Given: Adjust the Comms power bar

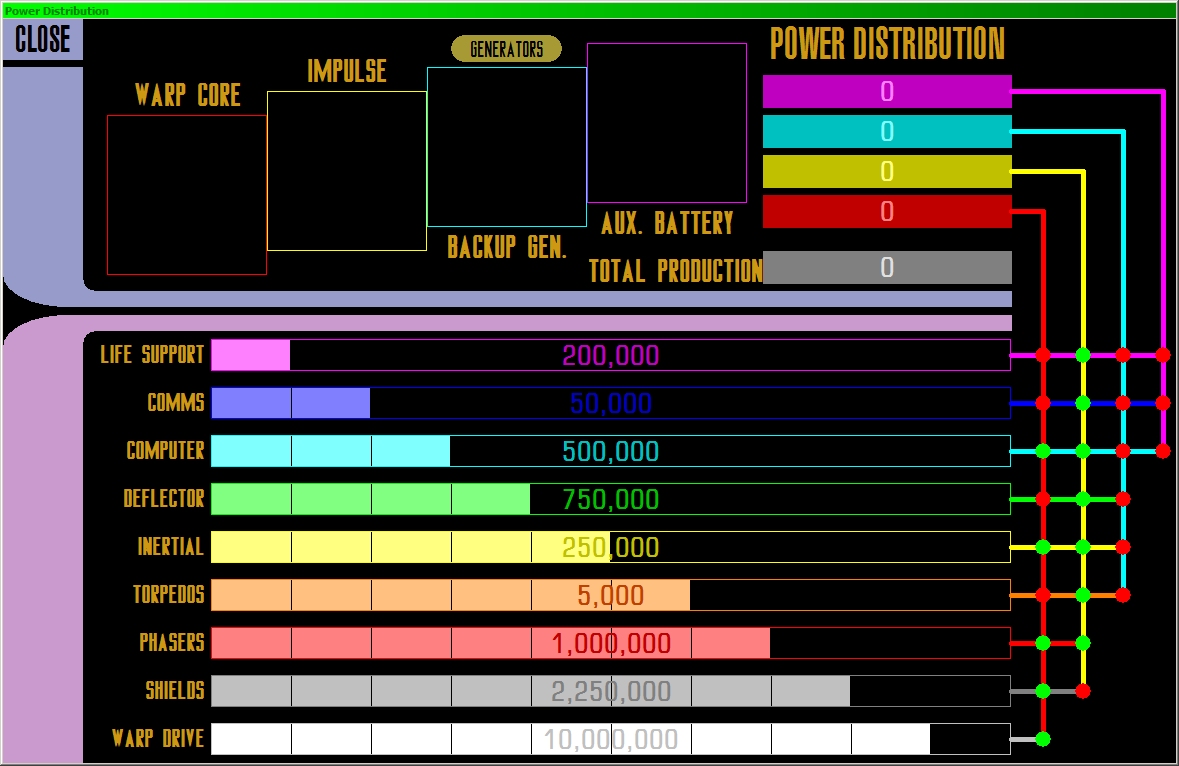Looking at the screenshot, I should pyautogui.click(x=611, y=403).
